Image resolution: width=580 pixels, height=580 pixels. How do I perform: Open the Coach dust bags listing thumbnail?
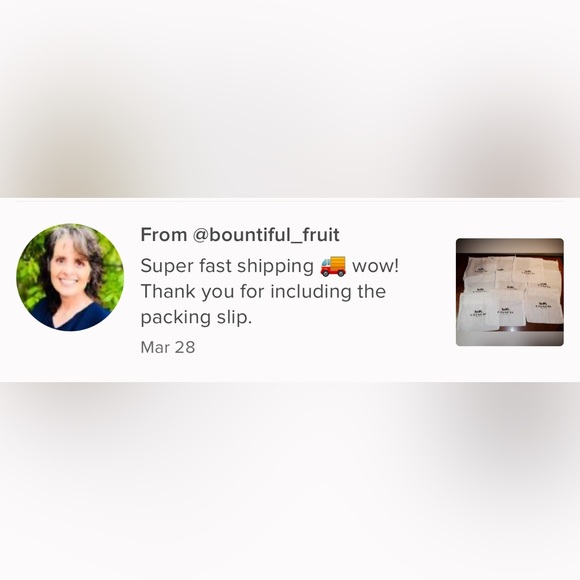tap(510, 292)
